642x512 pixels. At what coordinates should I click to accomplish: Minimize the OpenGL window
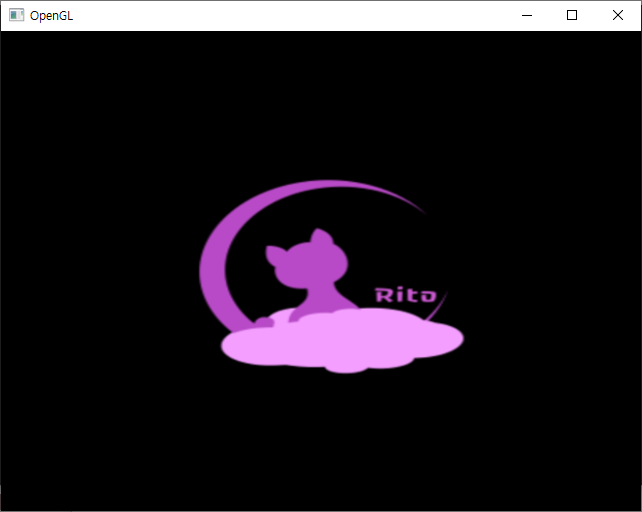coord(527,16)
